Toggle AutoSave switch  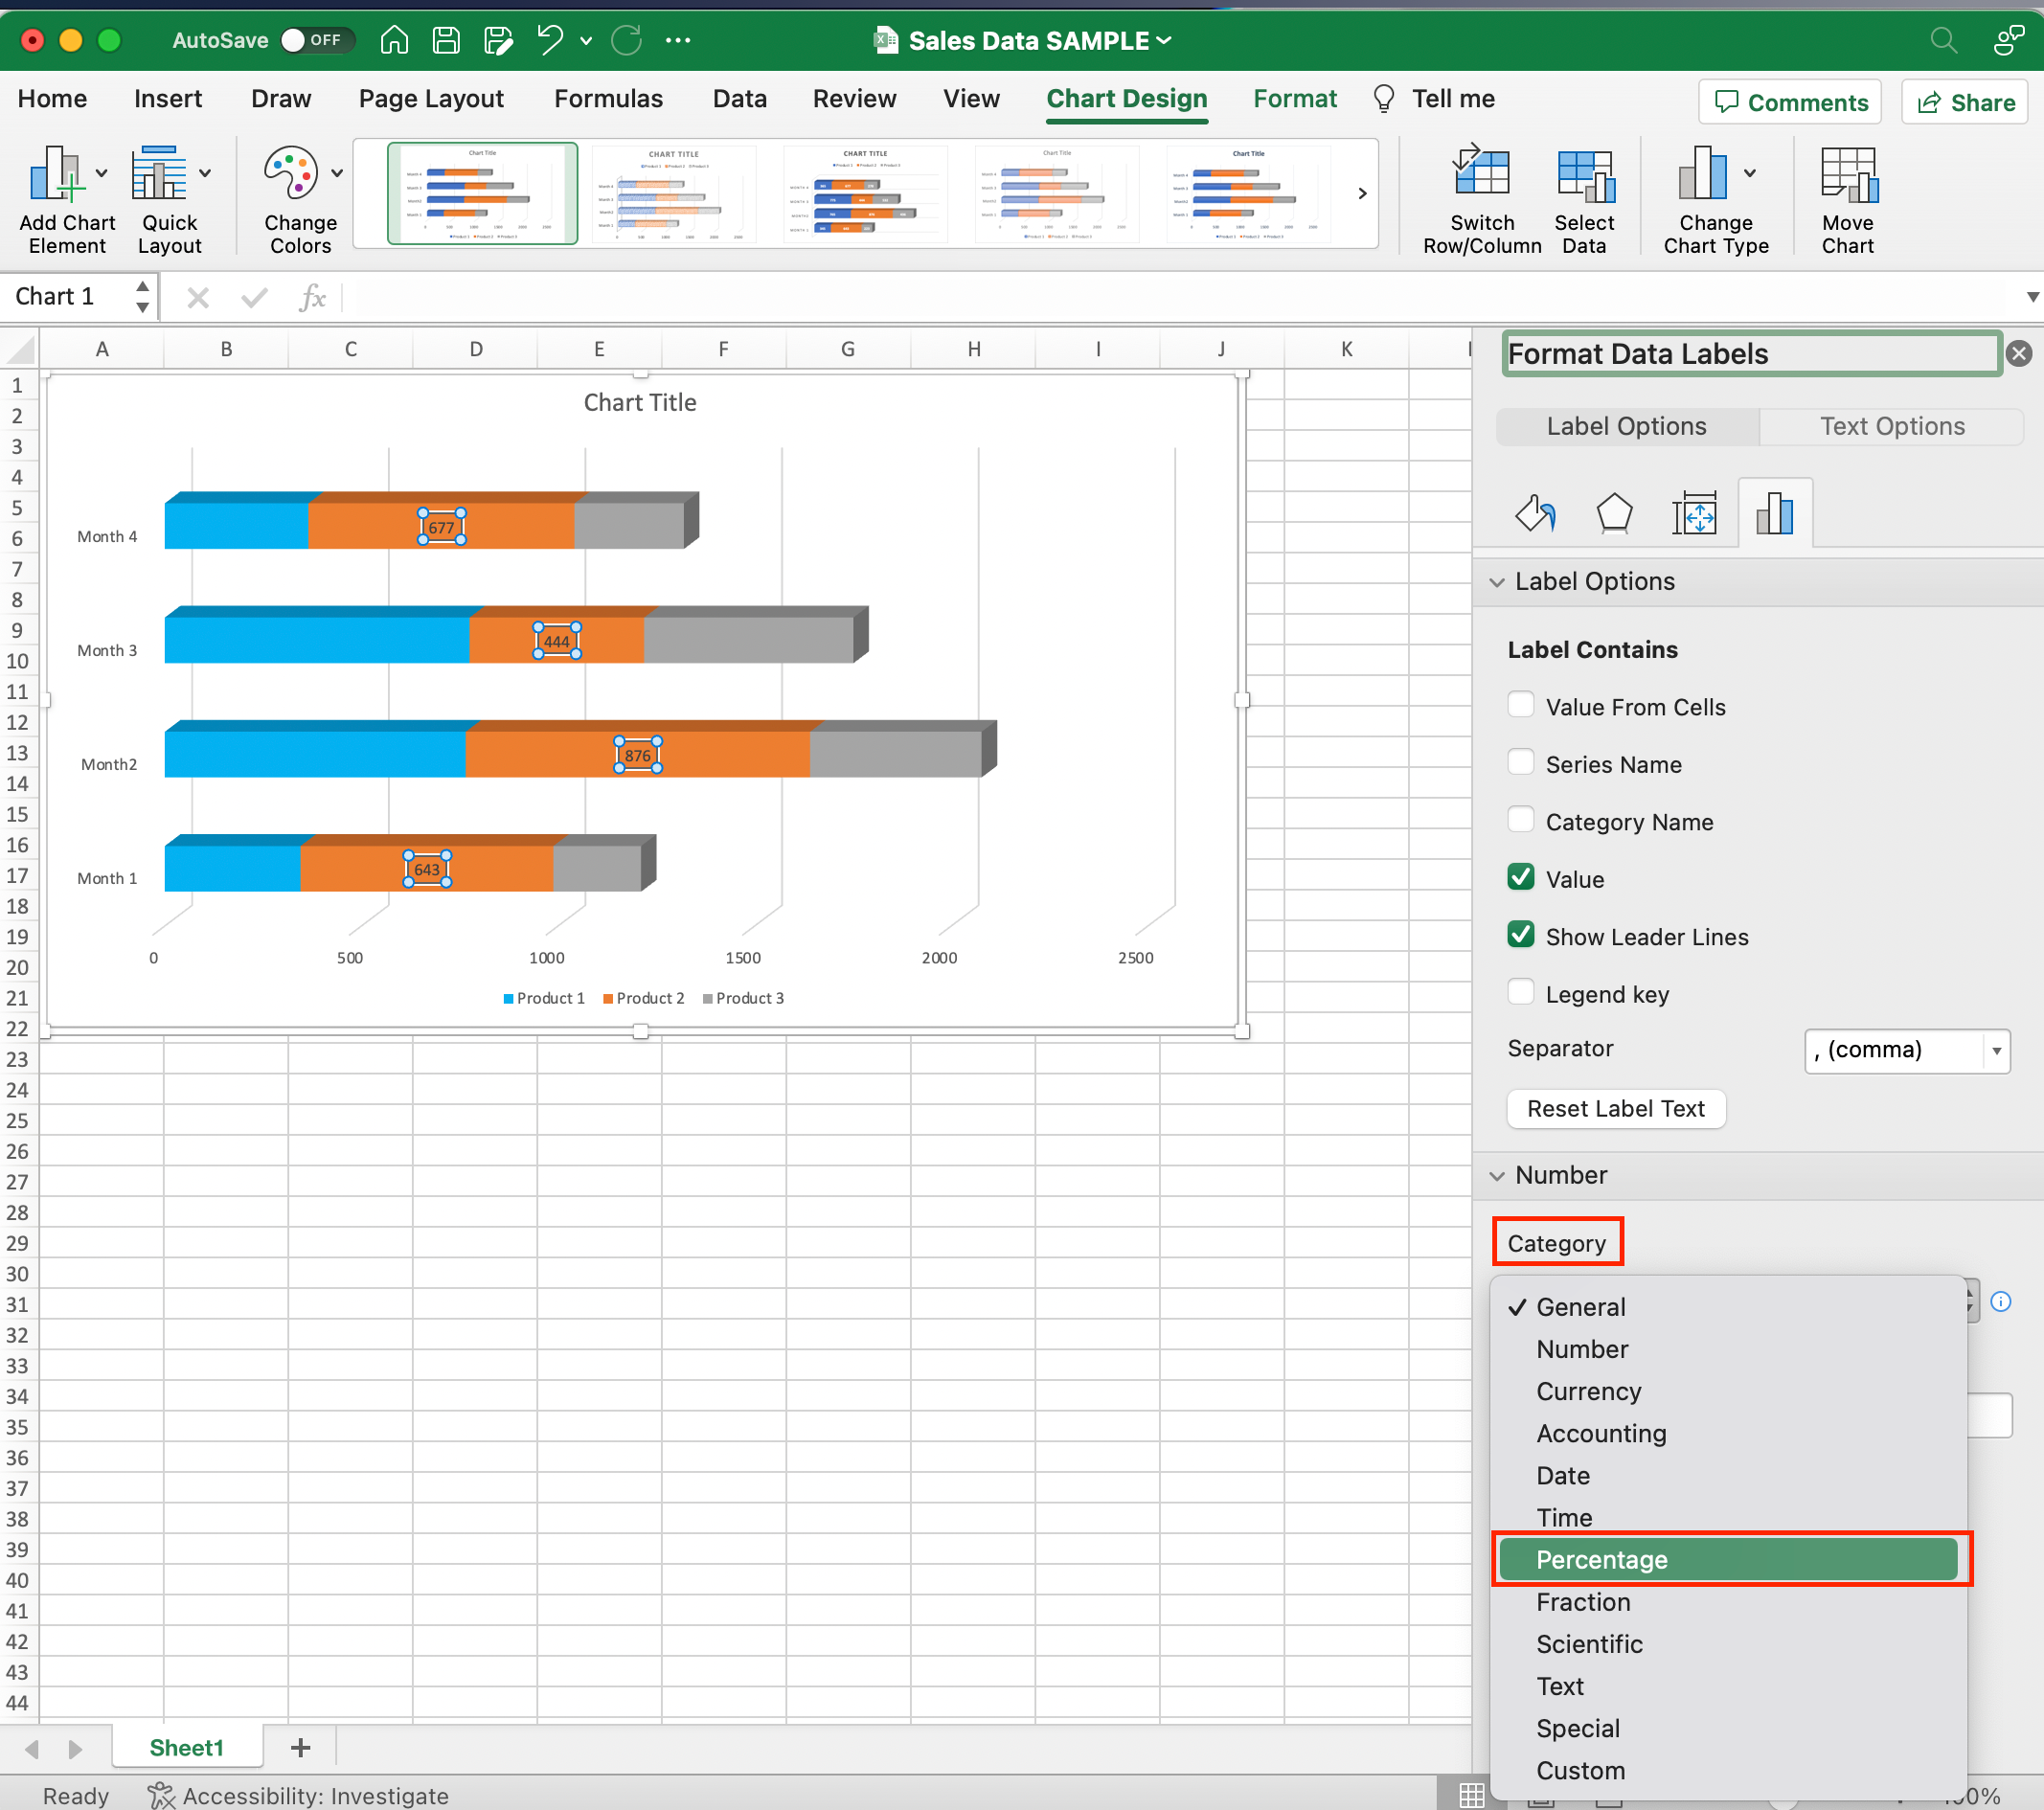[316, 40]
